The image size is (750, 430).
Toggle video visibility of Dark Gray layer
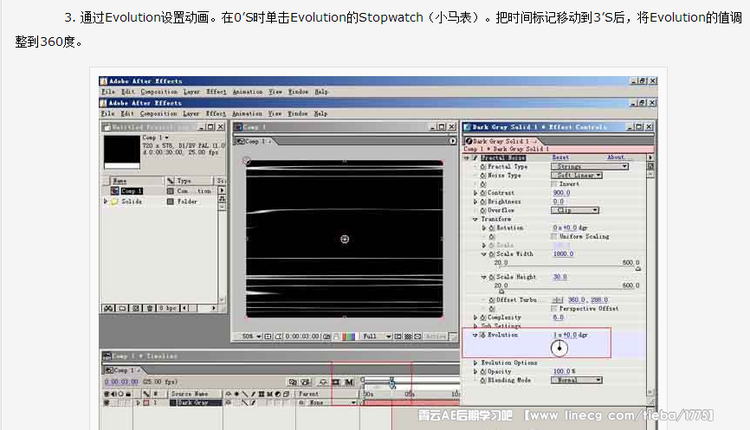107,403
